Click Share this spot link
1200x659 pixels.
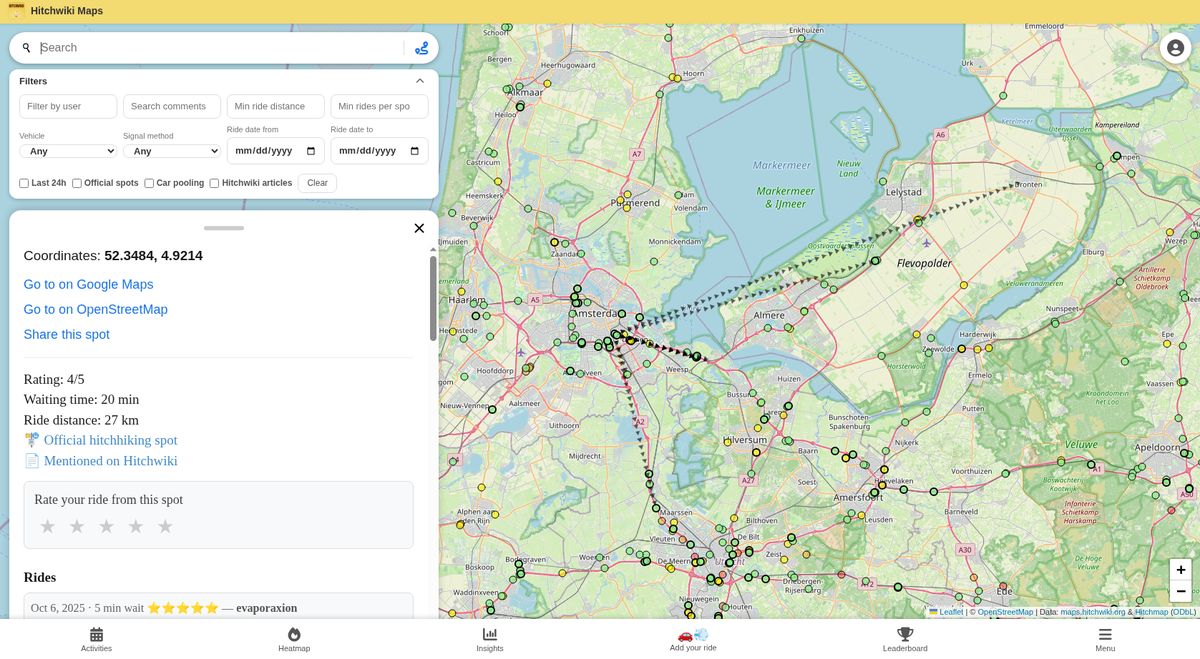[67, 334]
